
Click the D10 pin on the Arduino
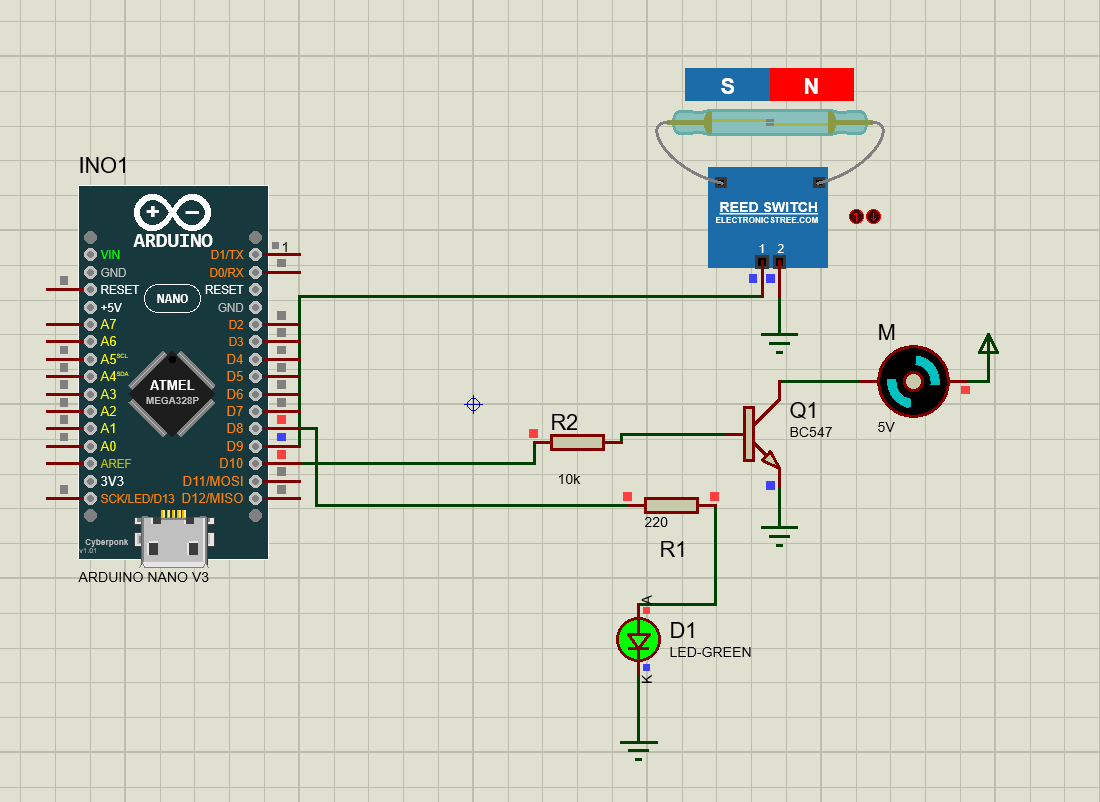click(x=255, y=463)
